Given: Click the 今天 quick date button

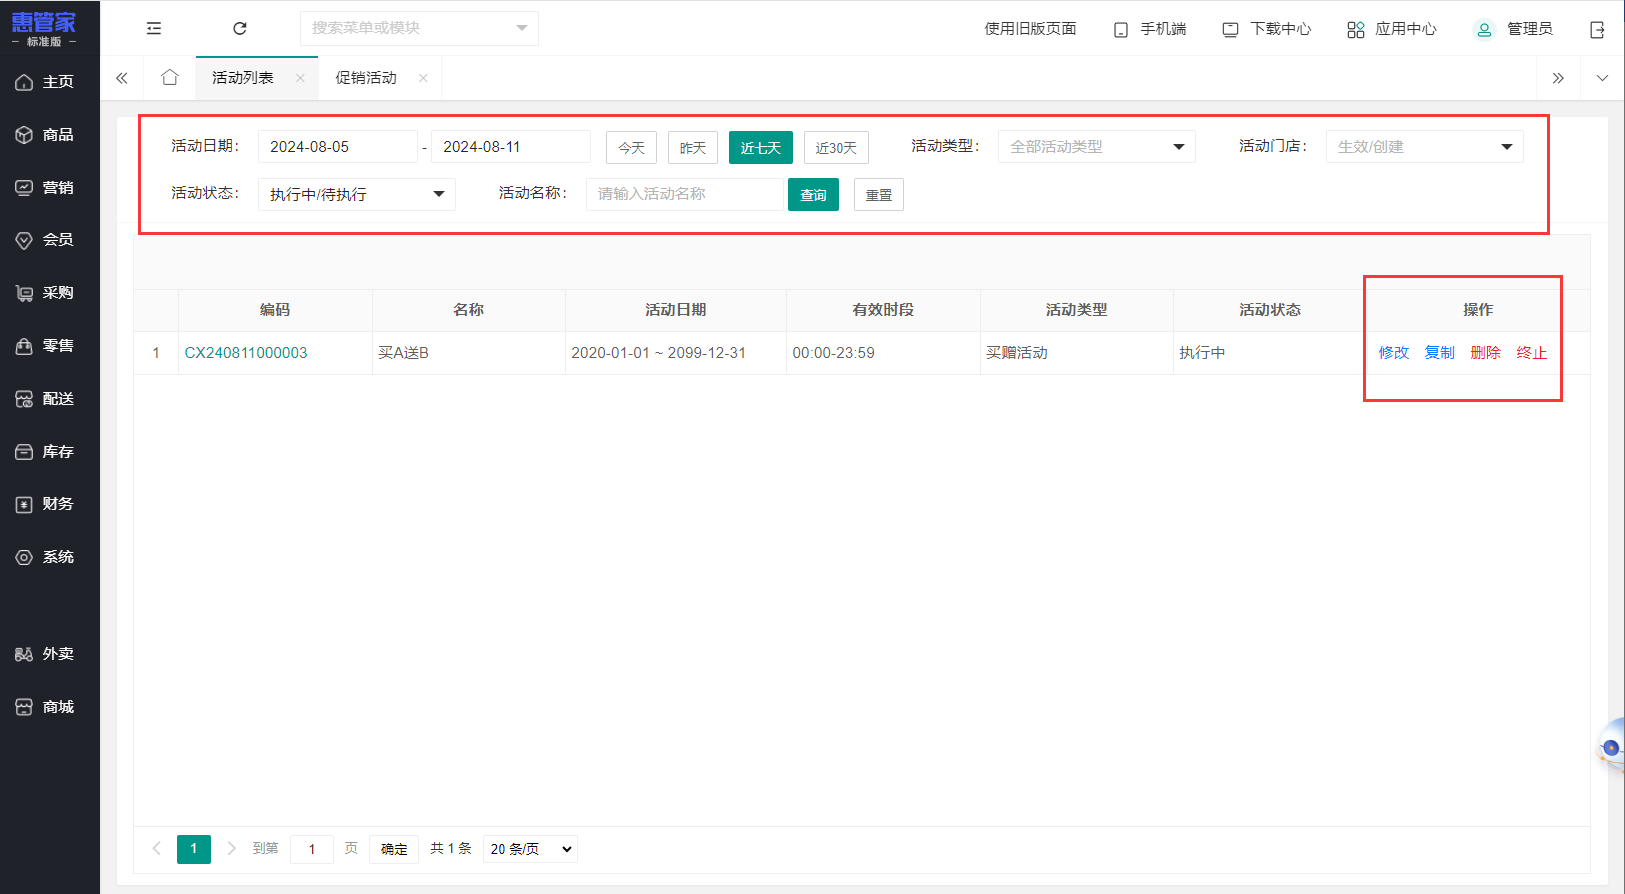Looking at the screenshot, I should tap(631, 148).
